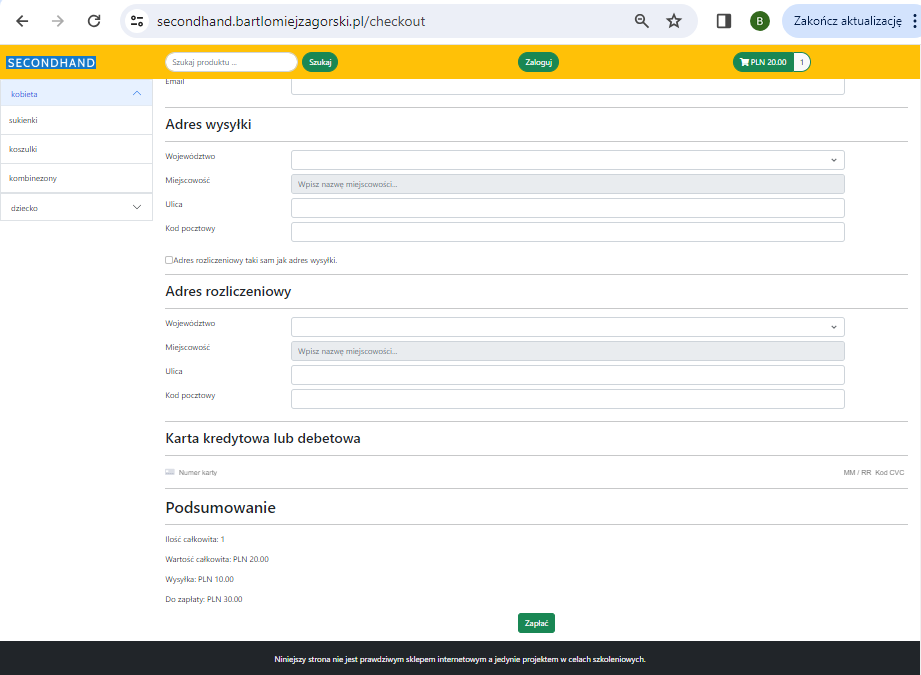The width and height of the screenshot is (921, 675).
Task: Click the Adres rozliczeniowy heading
Action: tap(228, 291)
